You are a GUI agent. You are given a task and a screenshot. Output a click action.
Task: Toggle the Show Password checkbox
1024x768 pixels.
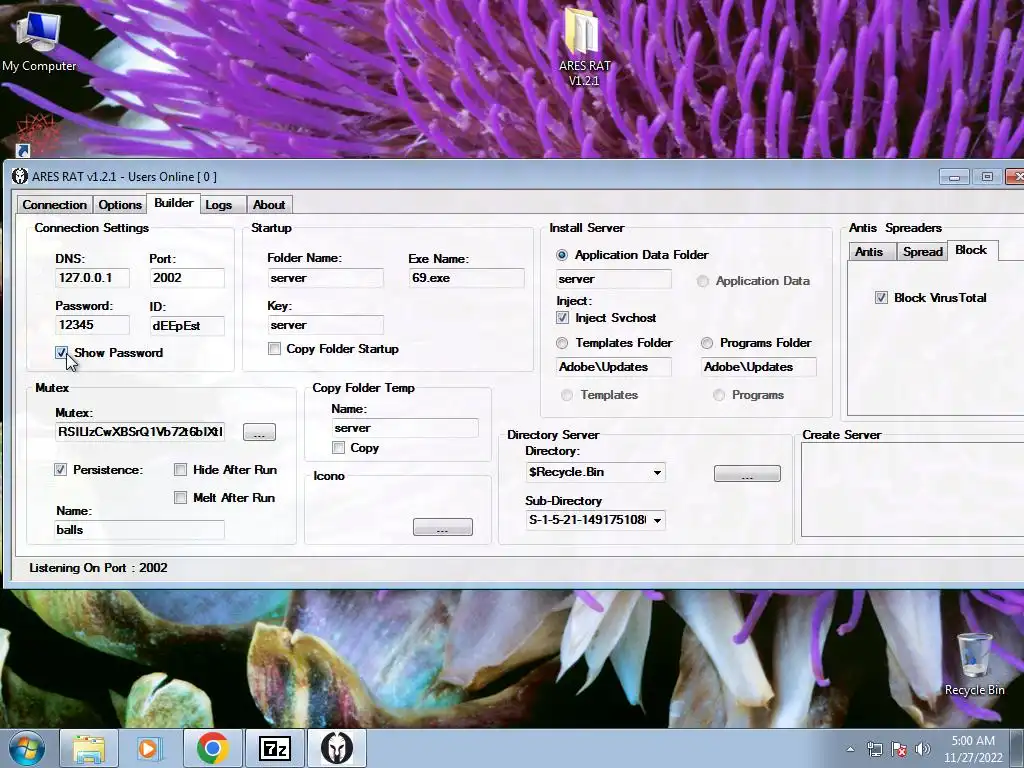click(61, 353)
